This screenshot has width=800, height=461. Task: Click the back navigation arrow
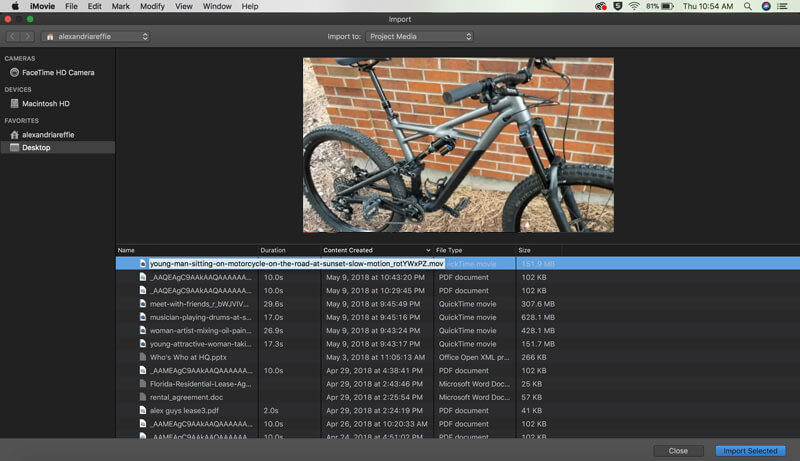13,36
